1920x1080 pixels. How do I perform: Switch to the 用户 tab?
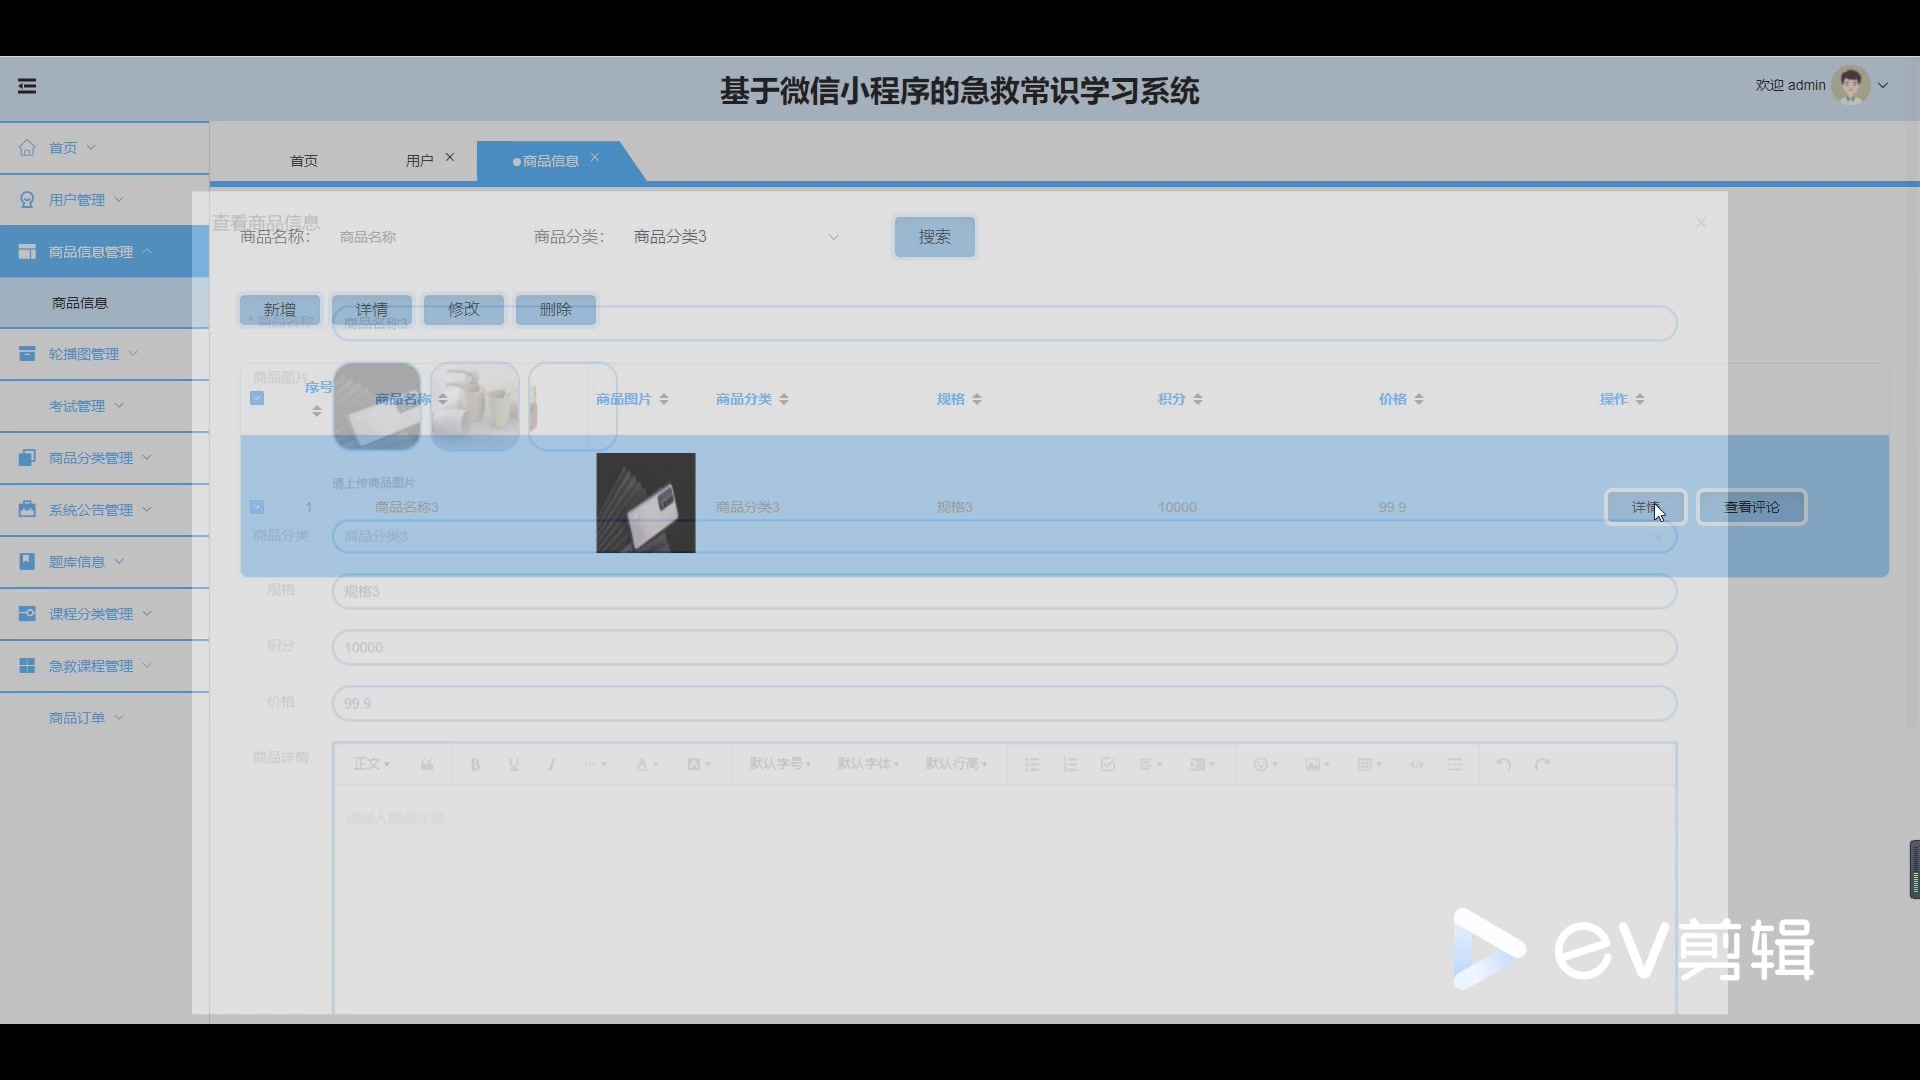tap(419, 161)
